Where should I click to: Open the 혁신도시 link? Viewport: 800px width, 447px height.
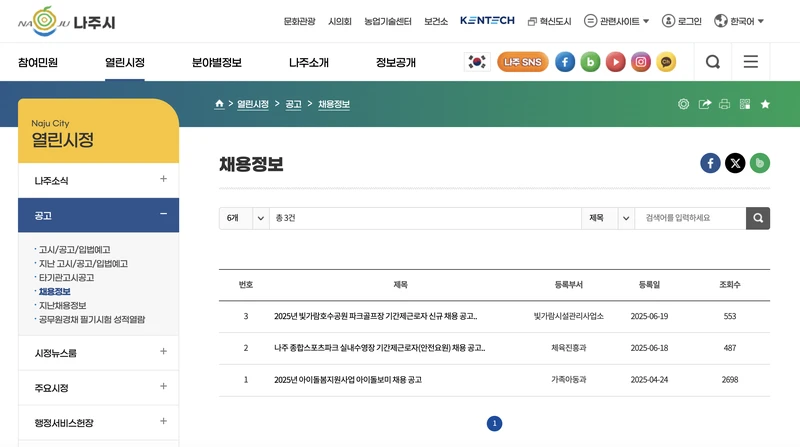(549, 21)
